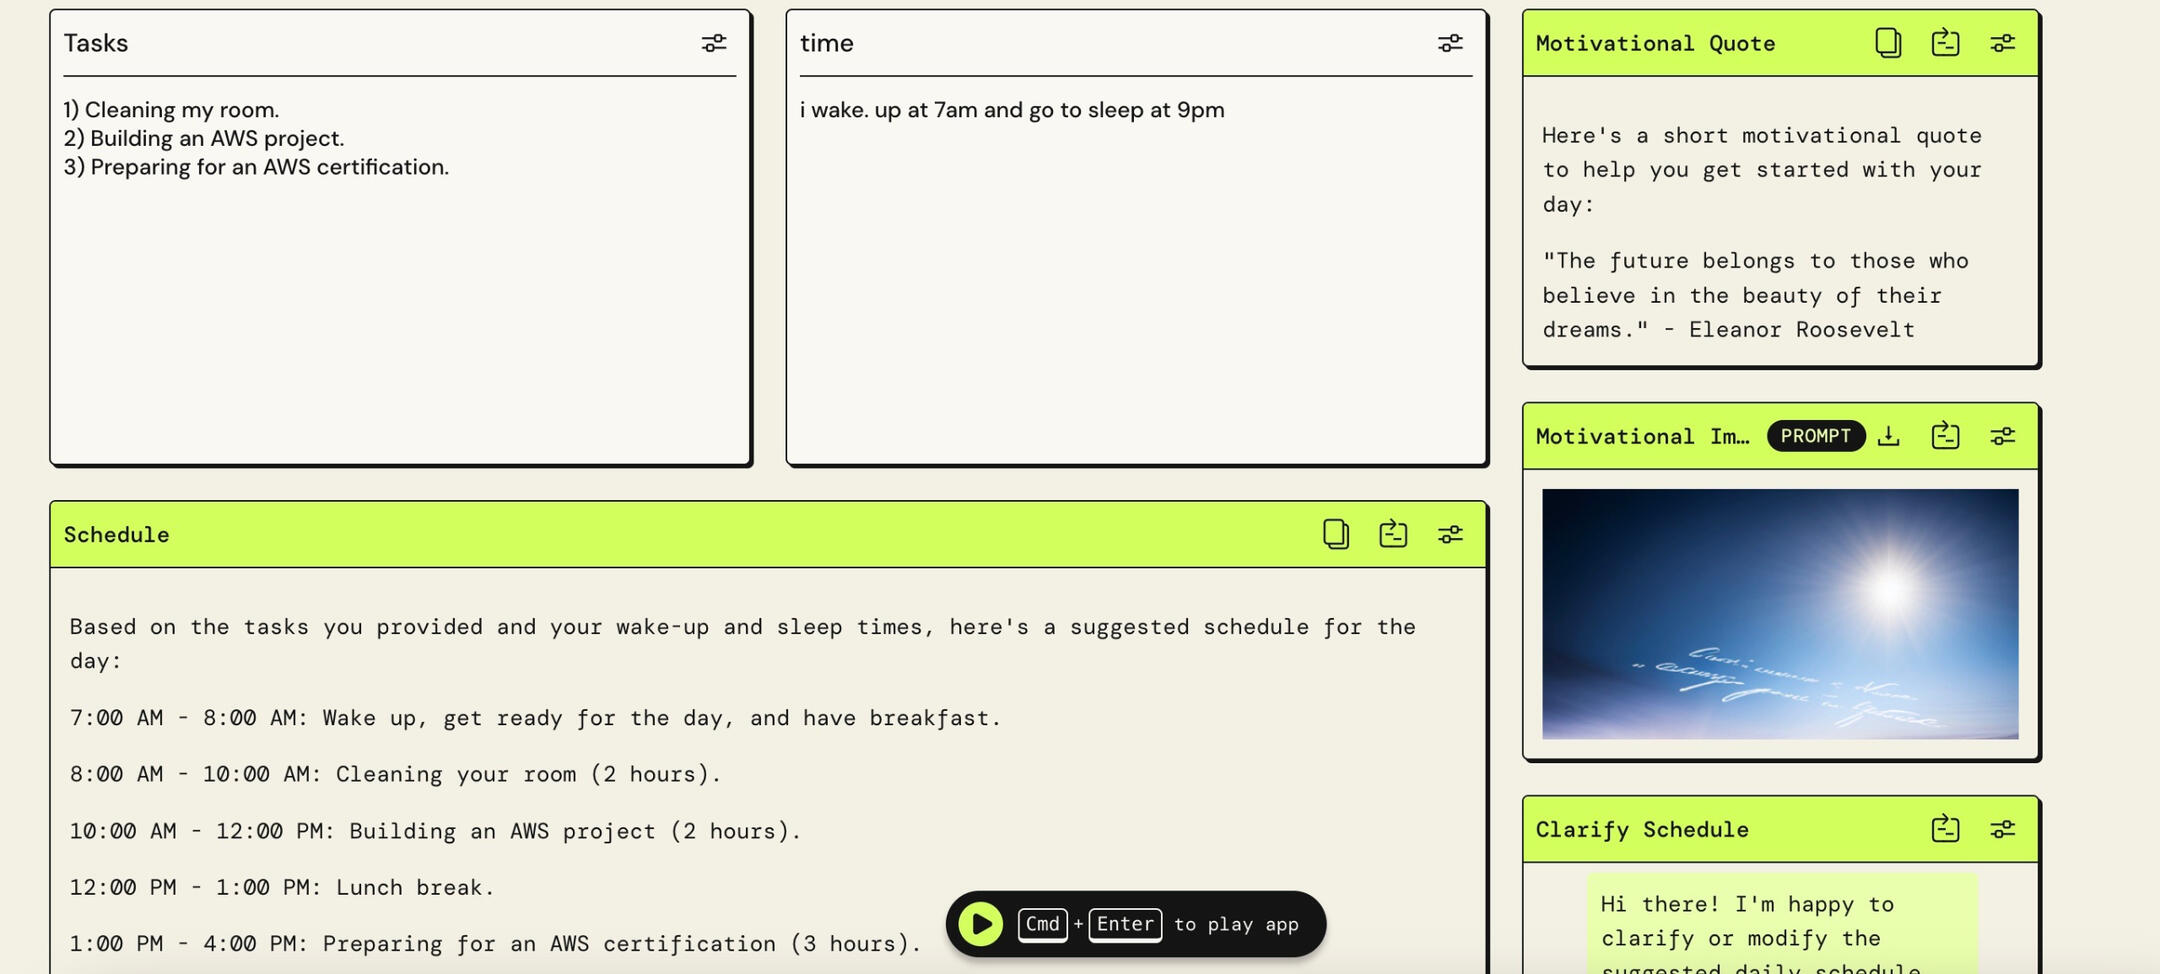
Task: Open Motivational Quote settings sliders icon
Action: click(x=2002, y=43)
